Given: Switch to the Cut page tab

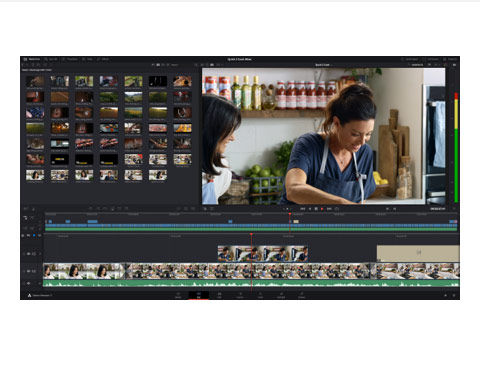Looking at the screenshot, I should [x=199, y=295].
